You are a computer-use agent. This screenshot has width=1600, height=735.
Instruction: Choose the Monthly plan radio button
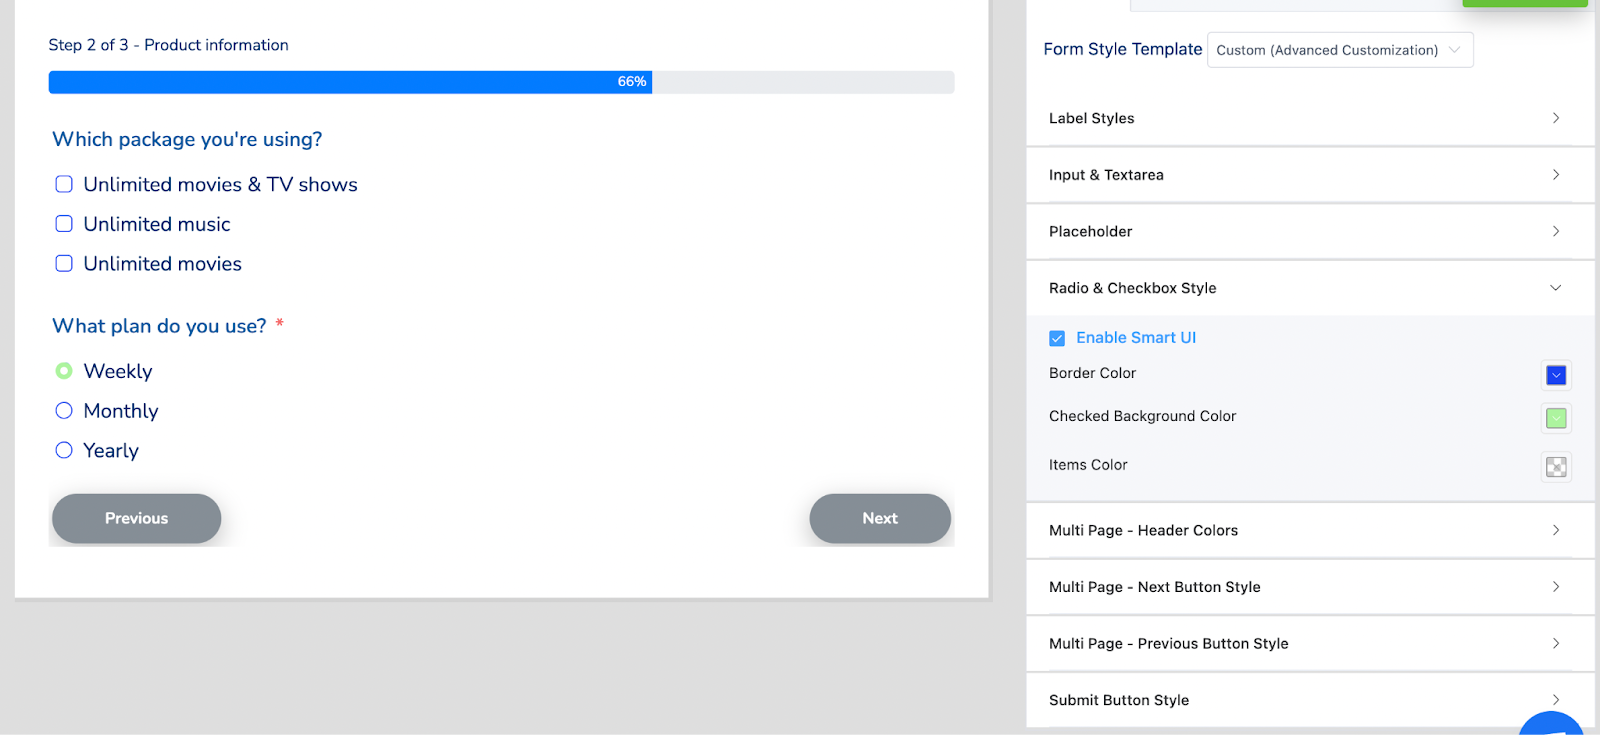(64, 410)
